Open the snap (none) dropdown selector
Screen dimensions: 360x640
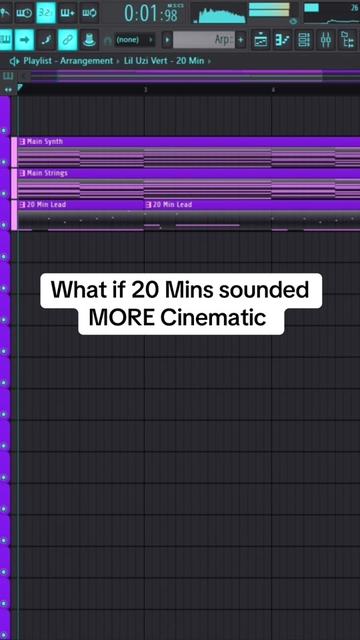135,40
